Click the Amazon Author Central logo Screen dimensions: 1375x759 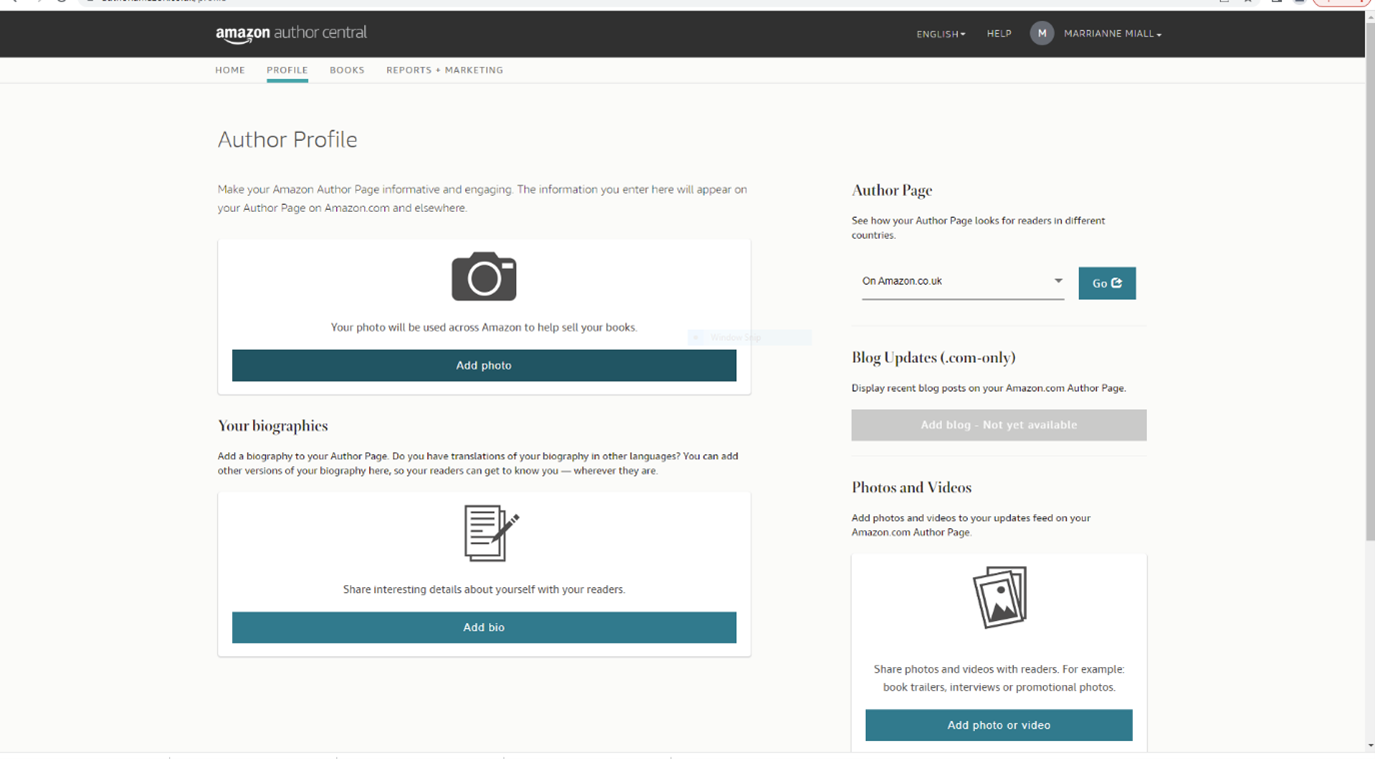click(x=291, y=34)
